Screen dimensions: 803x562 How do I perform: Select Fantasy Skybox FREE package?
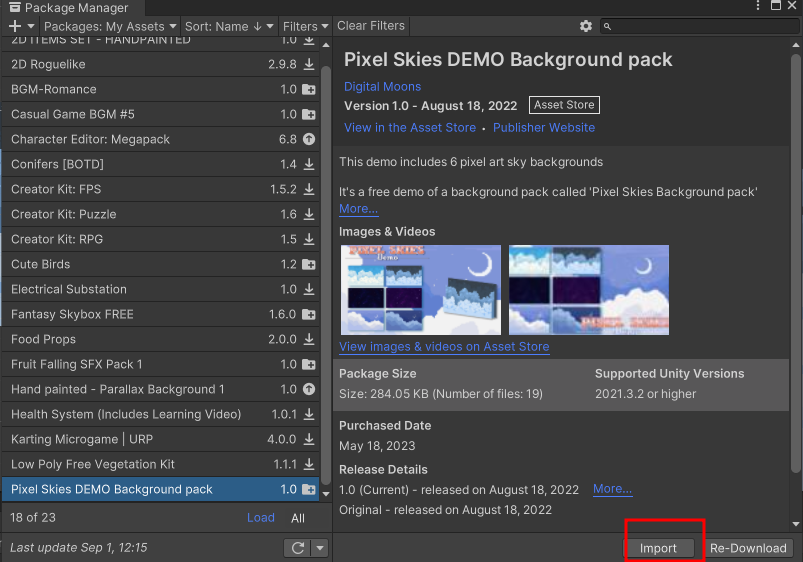click(161, 314)
